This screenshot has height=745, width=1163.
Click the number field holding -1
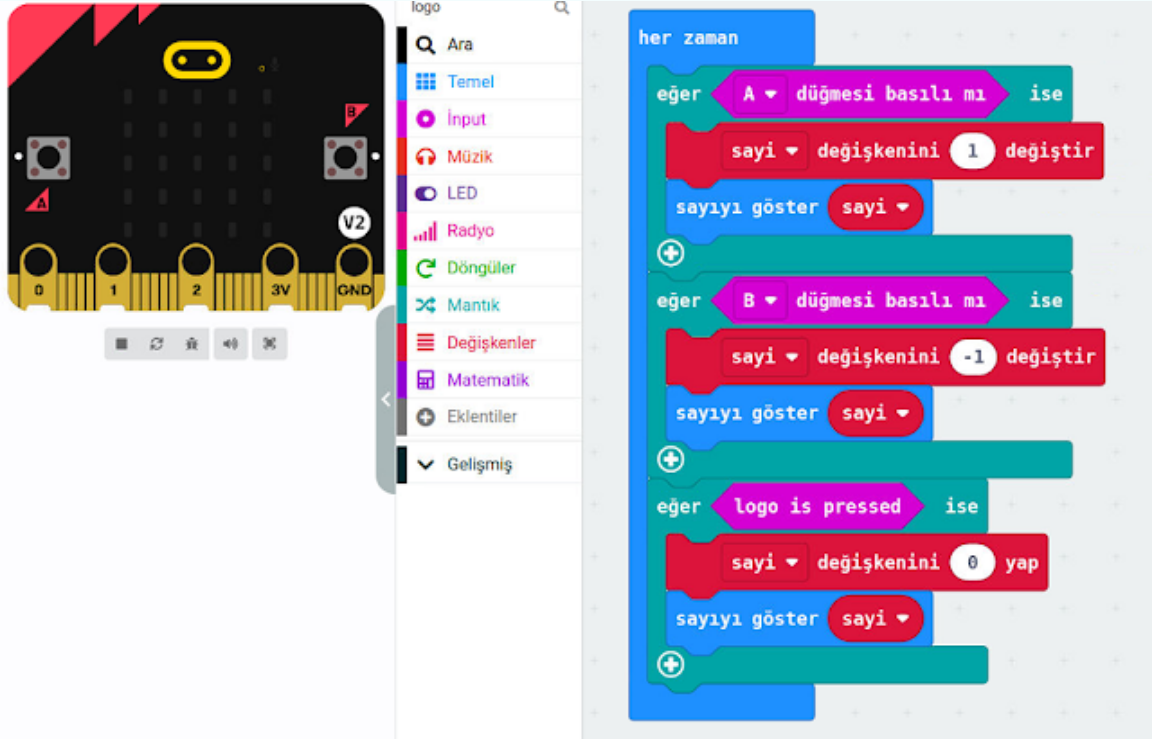tap(973, 357)
